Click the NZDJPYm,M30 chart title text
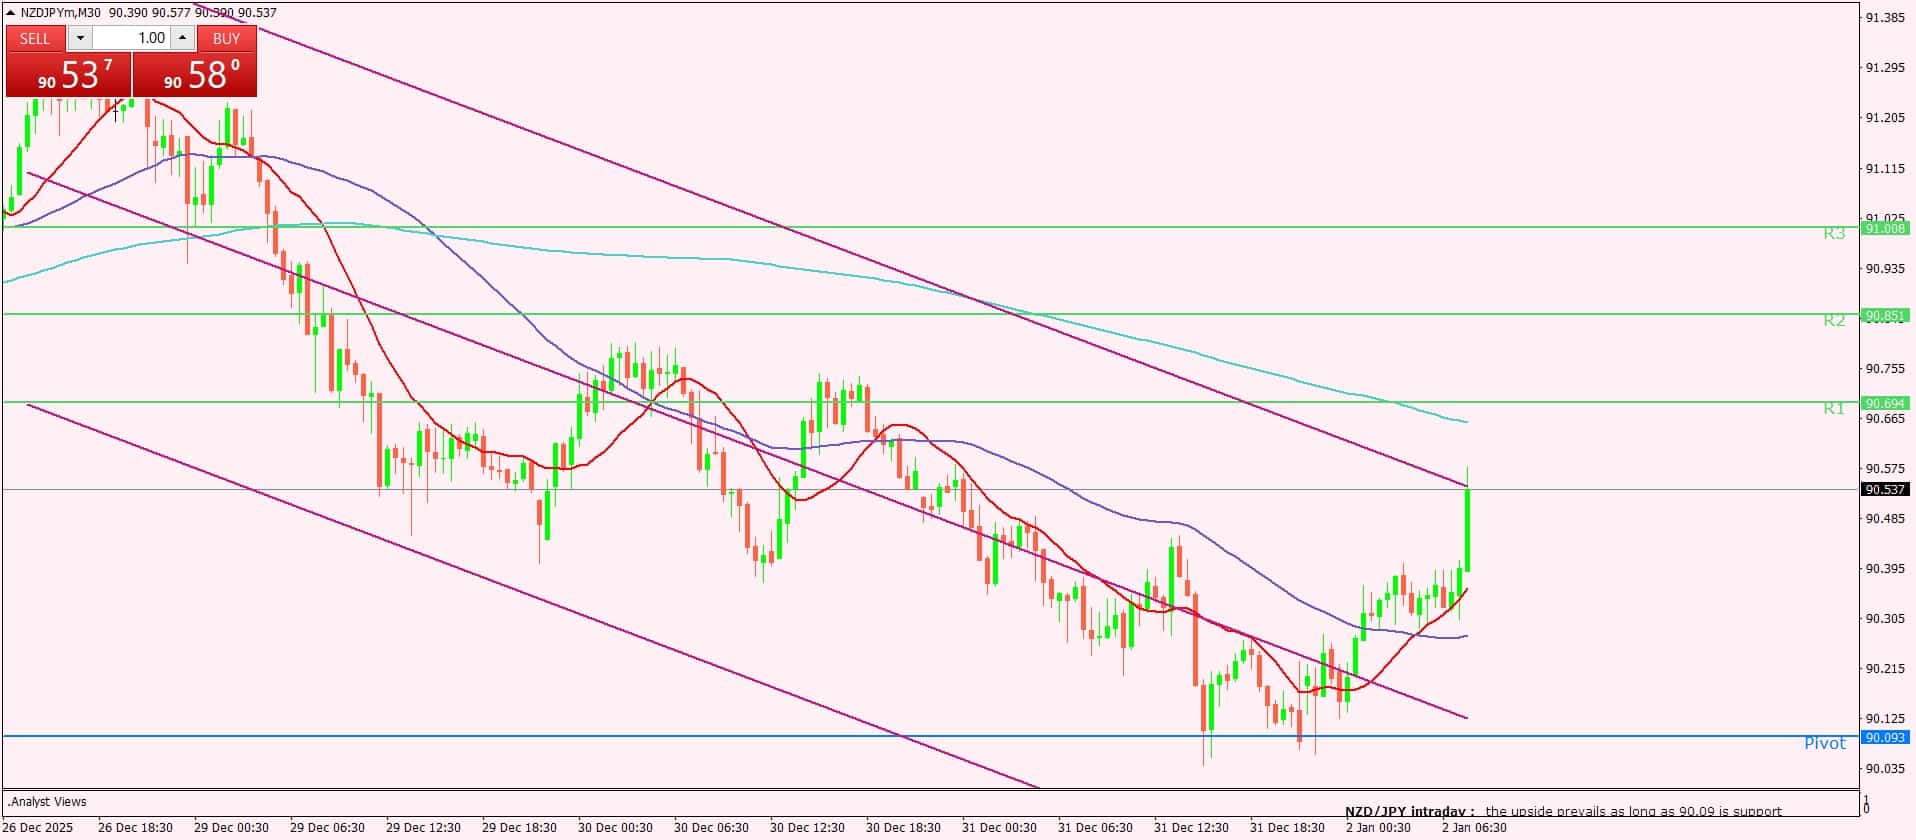Image resolution: width=1916 pixels, height=840 pixels. (63, 12)
